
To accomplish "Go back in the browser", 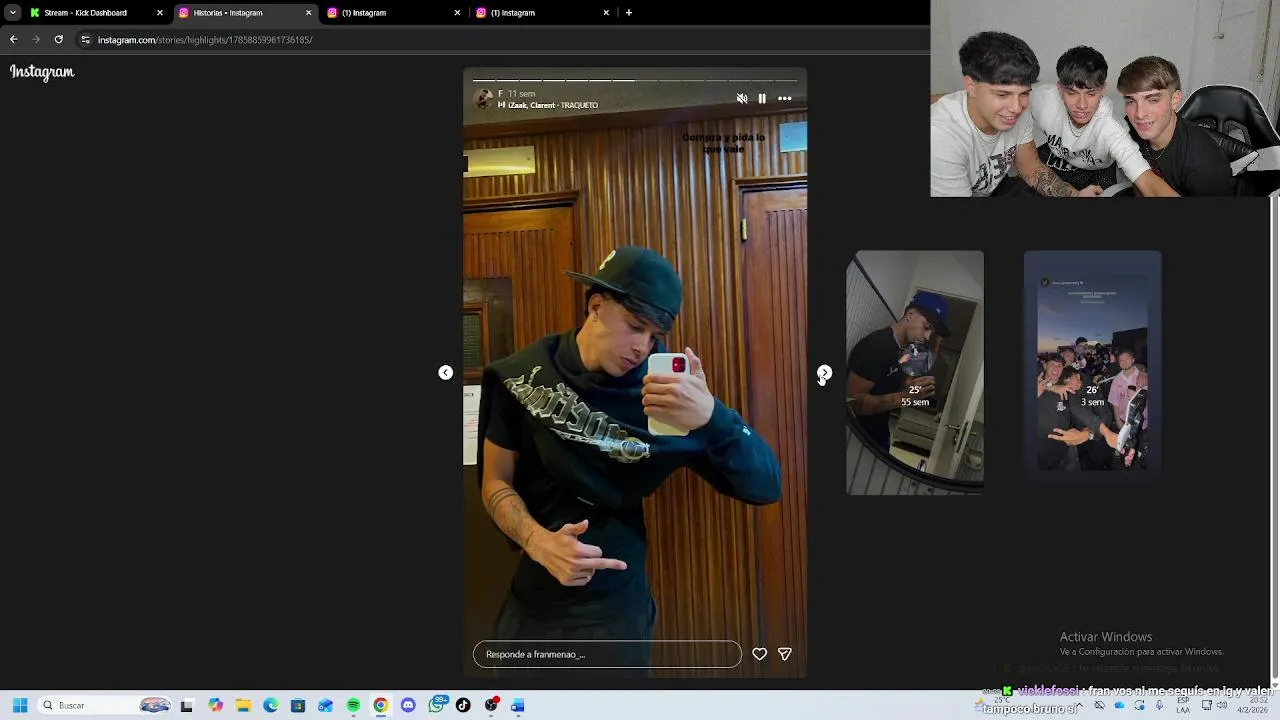I will [x=13, y=40].
